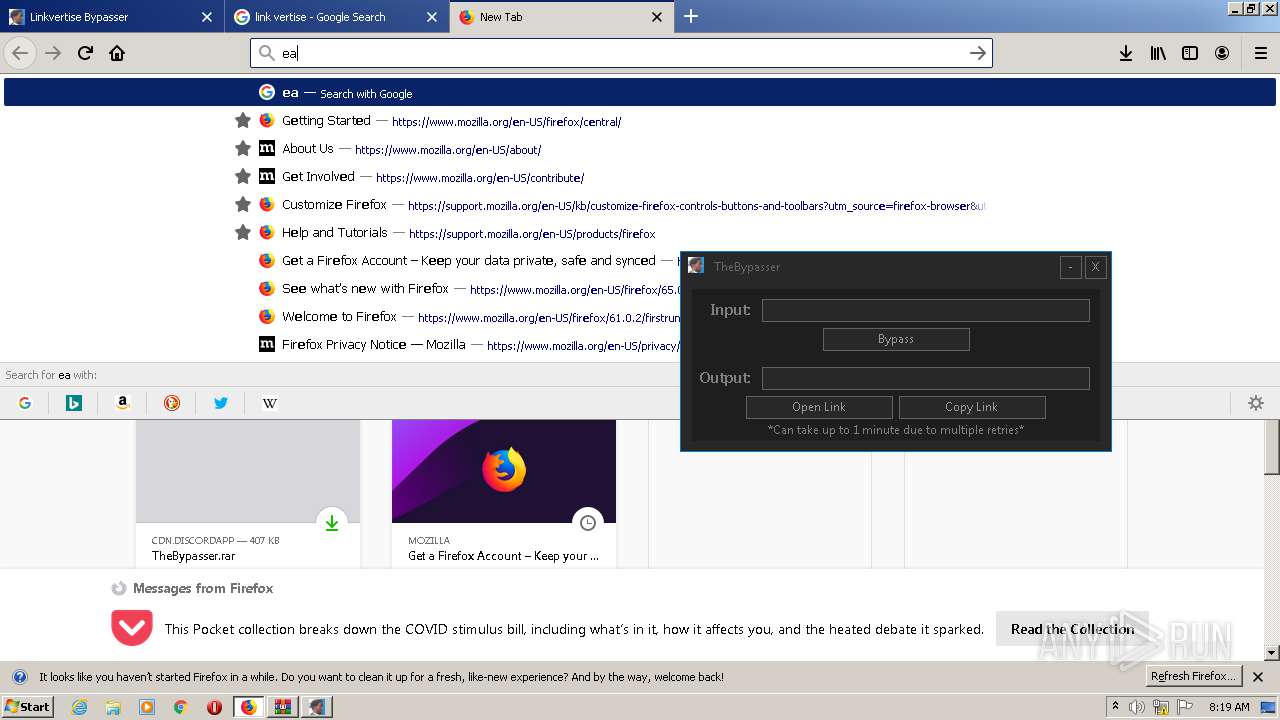Select 'ea — Search with Google' suggestion
The width and height of the screenshot is (1280, 720).
pos(640,92)
